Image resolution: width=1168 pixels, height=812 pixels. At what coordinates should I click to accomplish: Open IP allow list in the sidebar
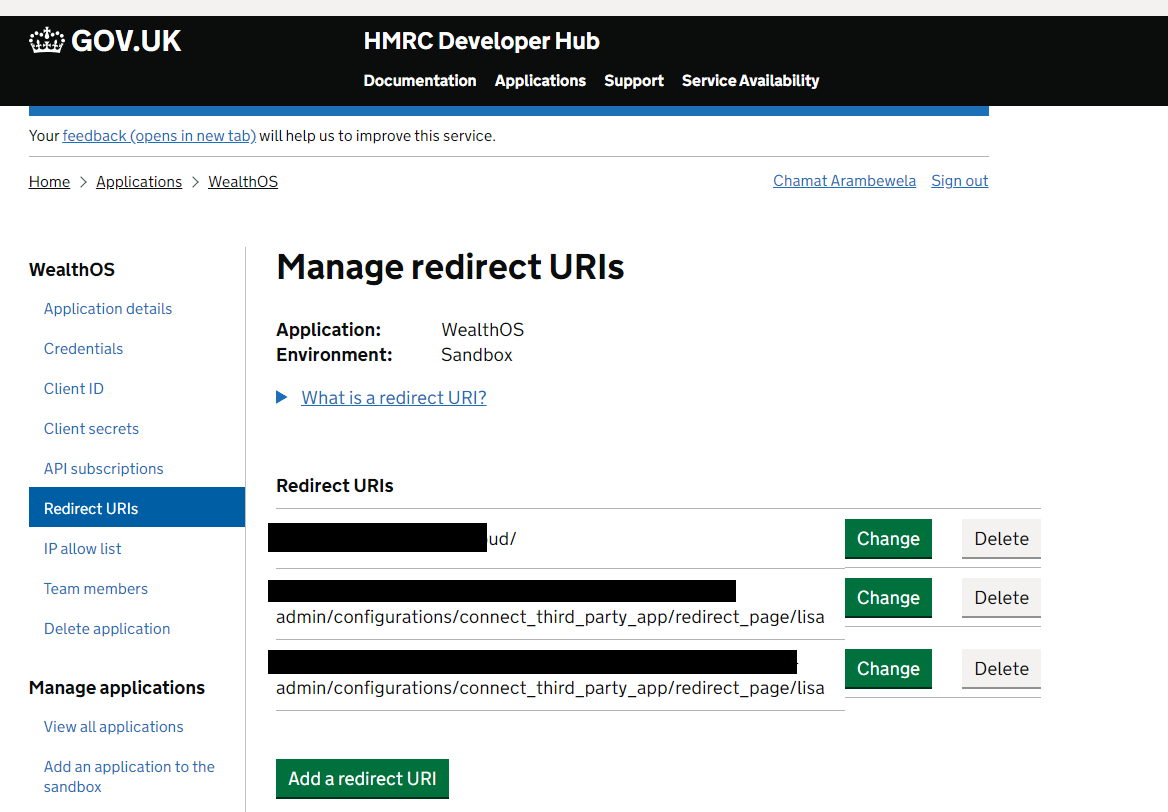[82, 548]
